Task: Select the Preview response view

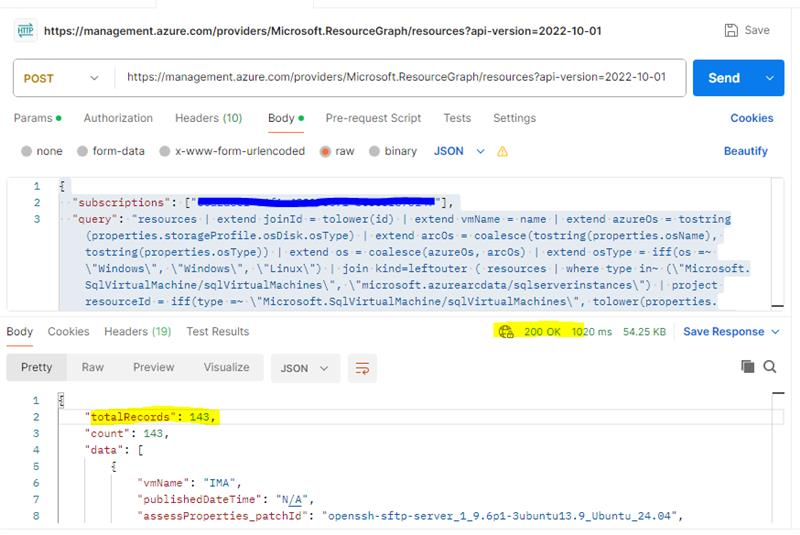Action: pyautogui.click(x=154, y=367)
